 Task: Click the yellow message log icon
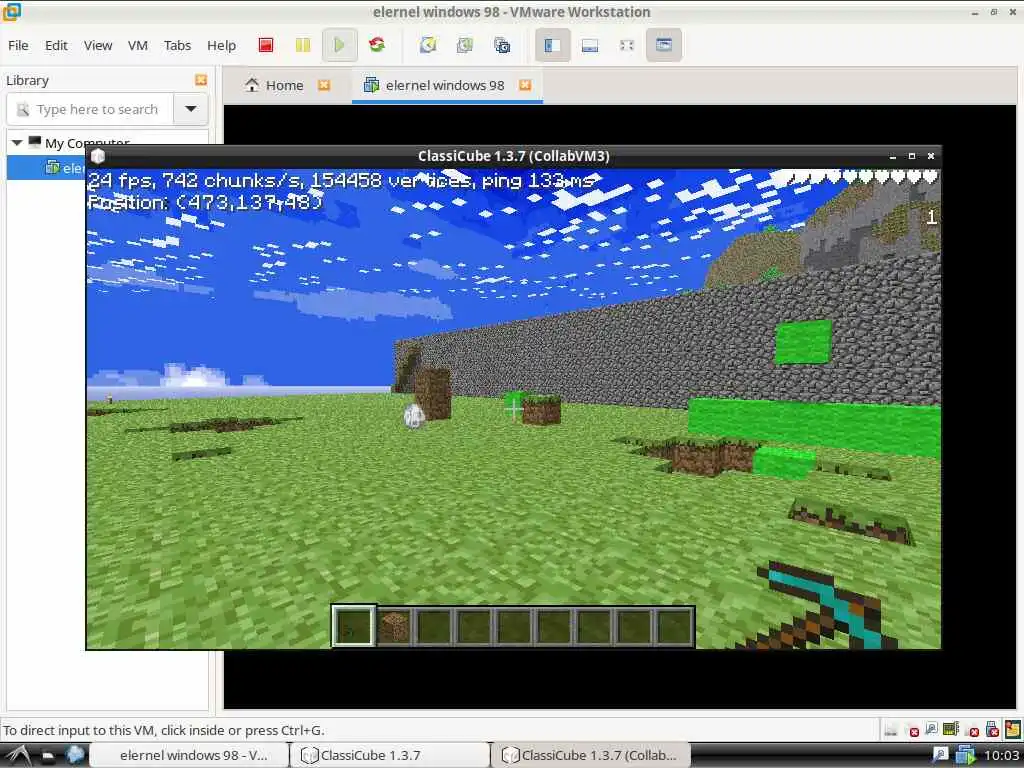(1013, 729)
